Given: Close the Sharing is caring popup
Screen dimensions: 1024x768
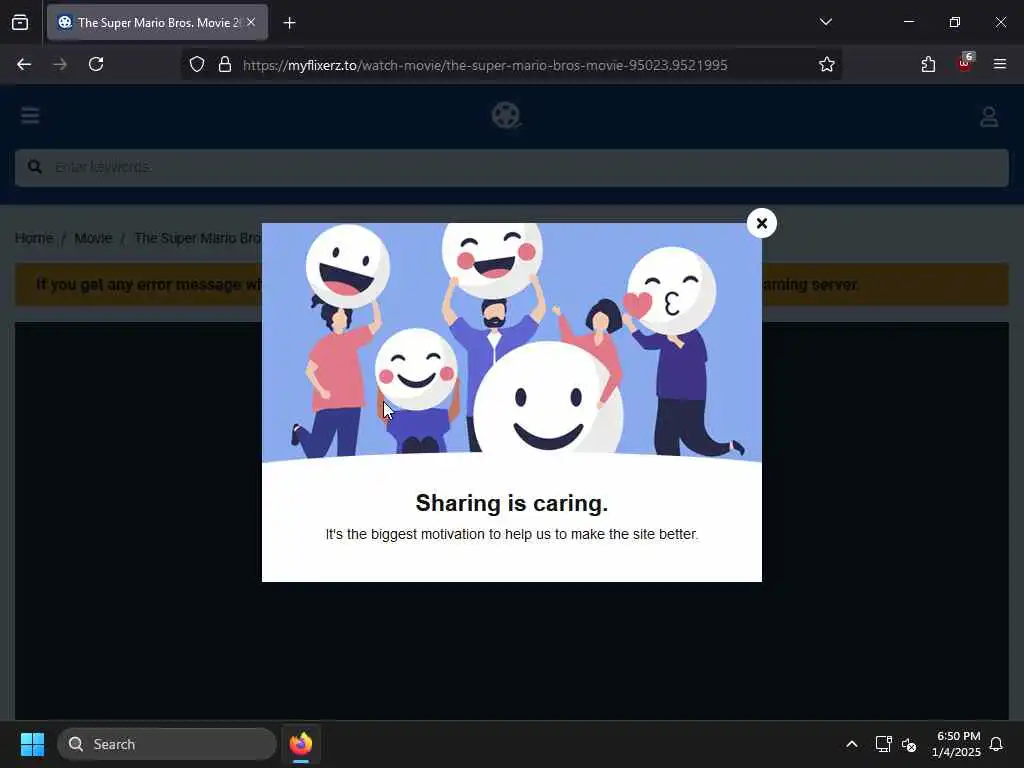Looking at the screenshot, I should coord(761,223).
